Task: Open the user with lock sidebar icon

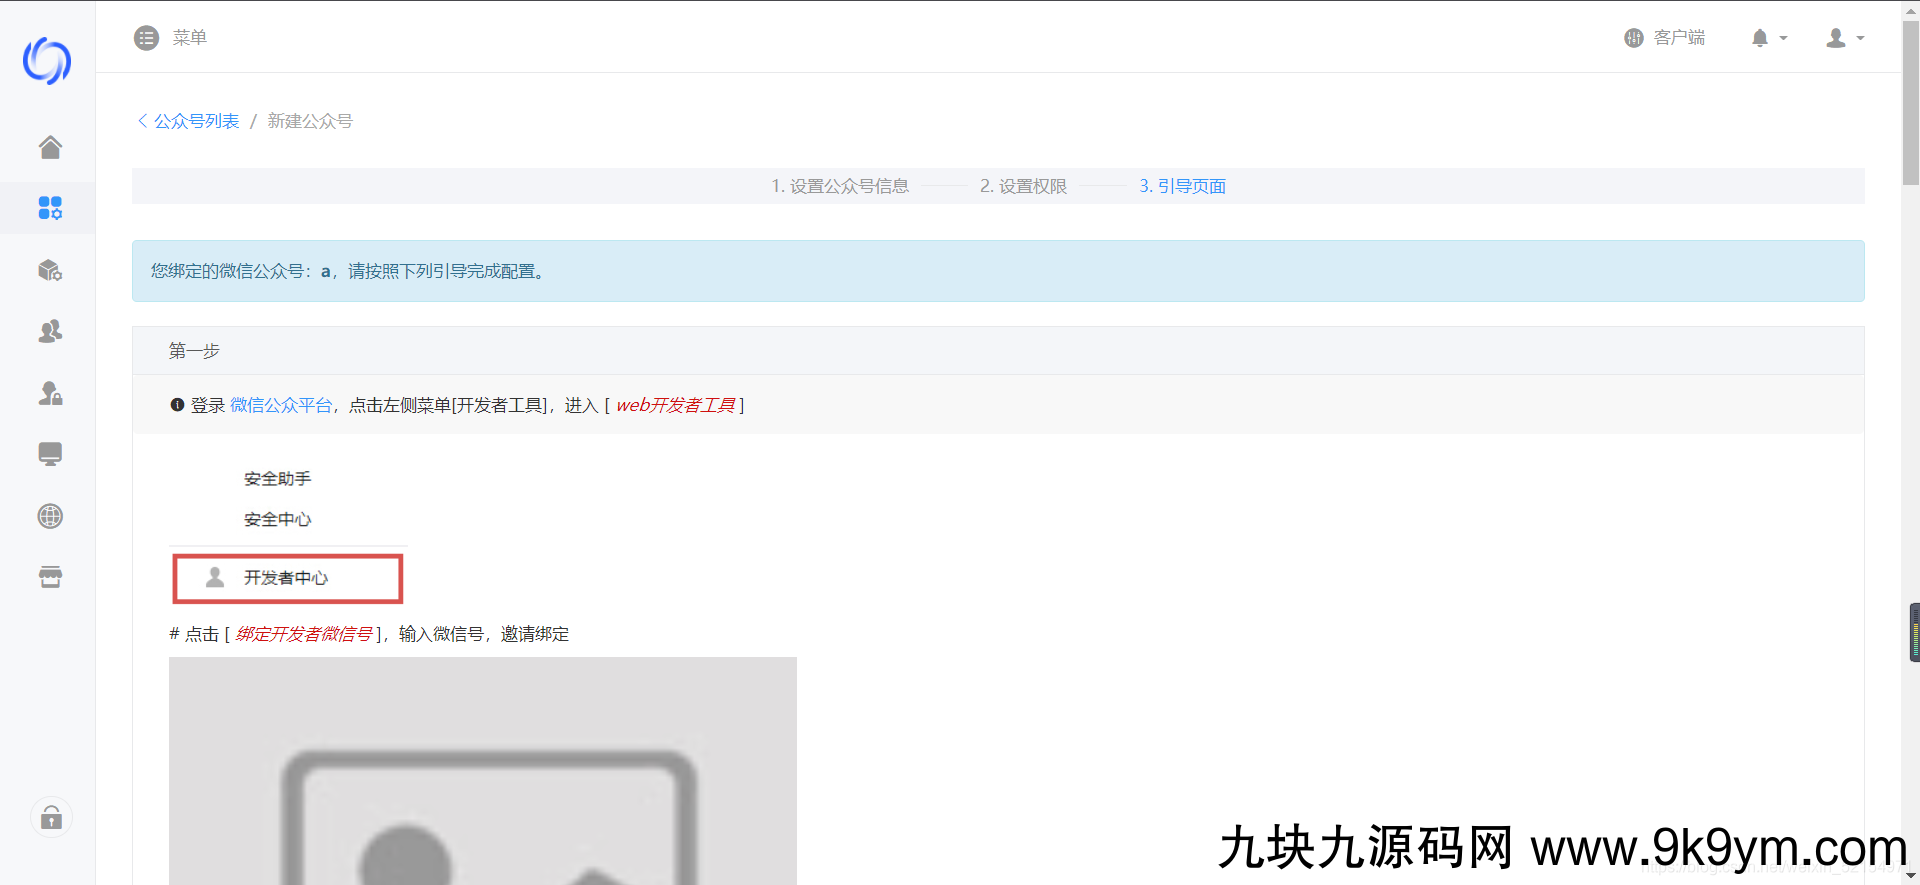Action: pos(50,393)
